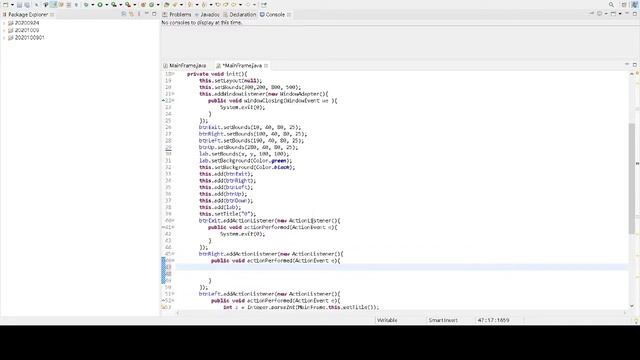Image resolution: width=640 pixels, height=360 pixels.
Task: Collapse the windowClosing fold at line 22
Action: [173, 100]
